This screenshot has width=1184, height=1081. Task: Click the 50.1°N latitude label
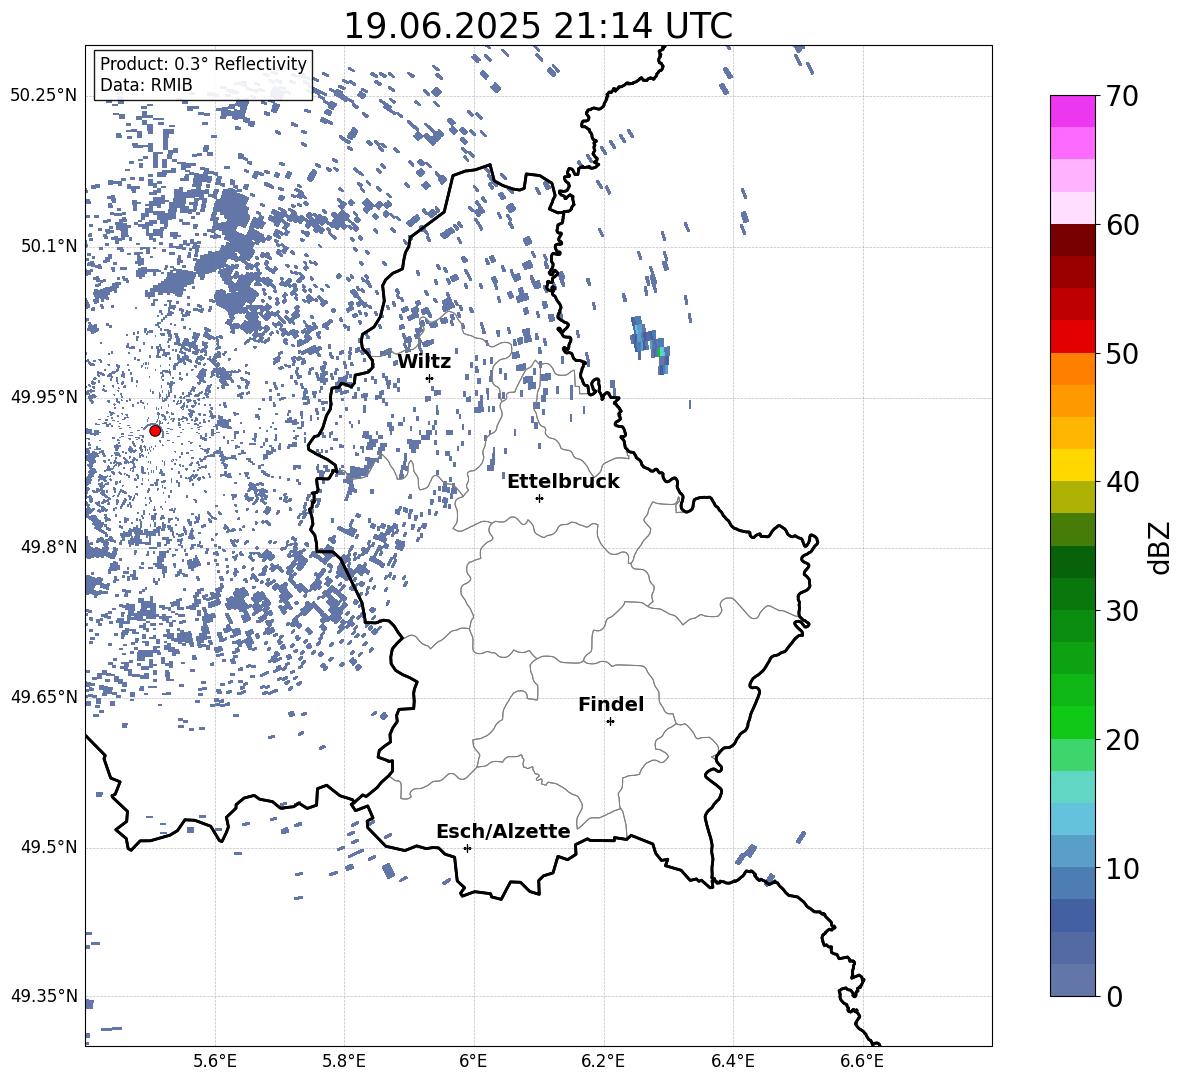tap(49, 246)
